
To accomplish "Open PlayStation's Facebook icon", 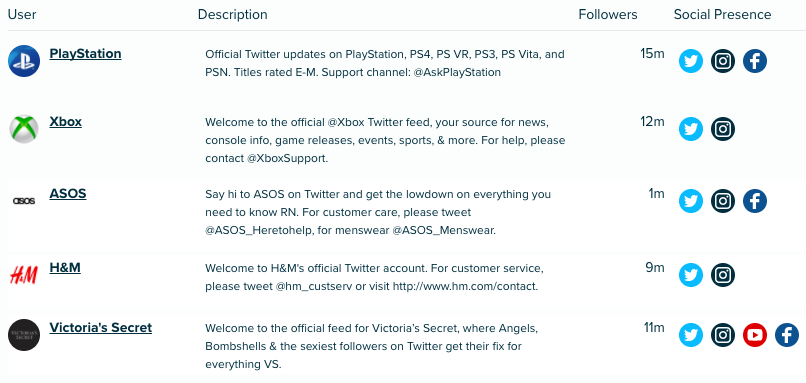I will (755, 61).
